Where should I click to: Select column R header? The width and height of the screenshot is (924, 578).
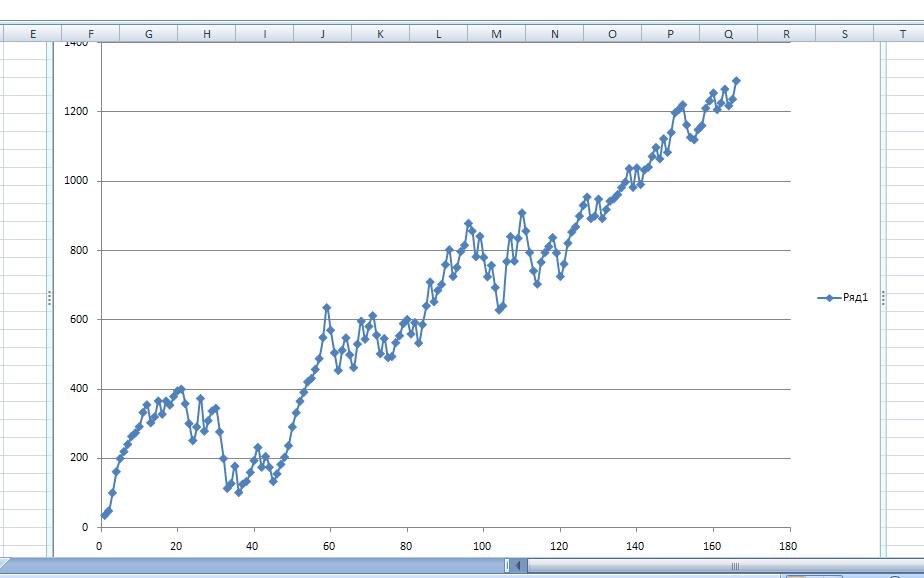click(786, 34)
